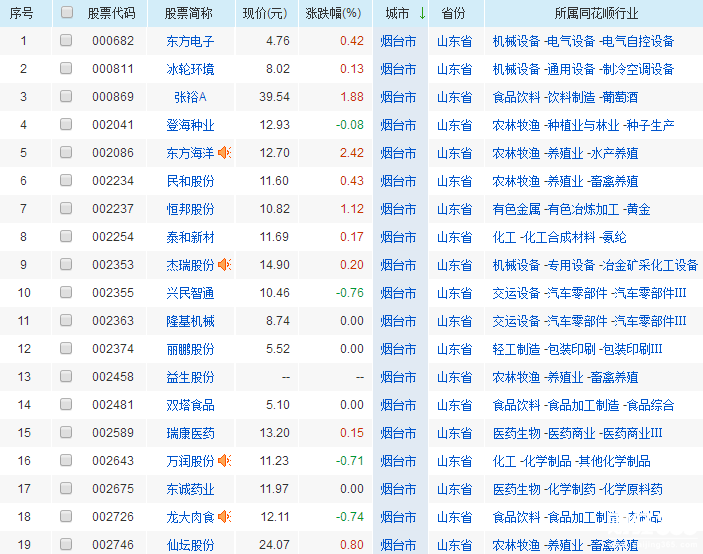Open industry link 制冷空调设备 for 冰轮环境
The height and width of the screenshot is (554, 703).
pyautogui.click(x=638, y=69)
